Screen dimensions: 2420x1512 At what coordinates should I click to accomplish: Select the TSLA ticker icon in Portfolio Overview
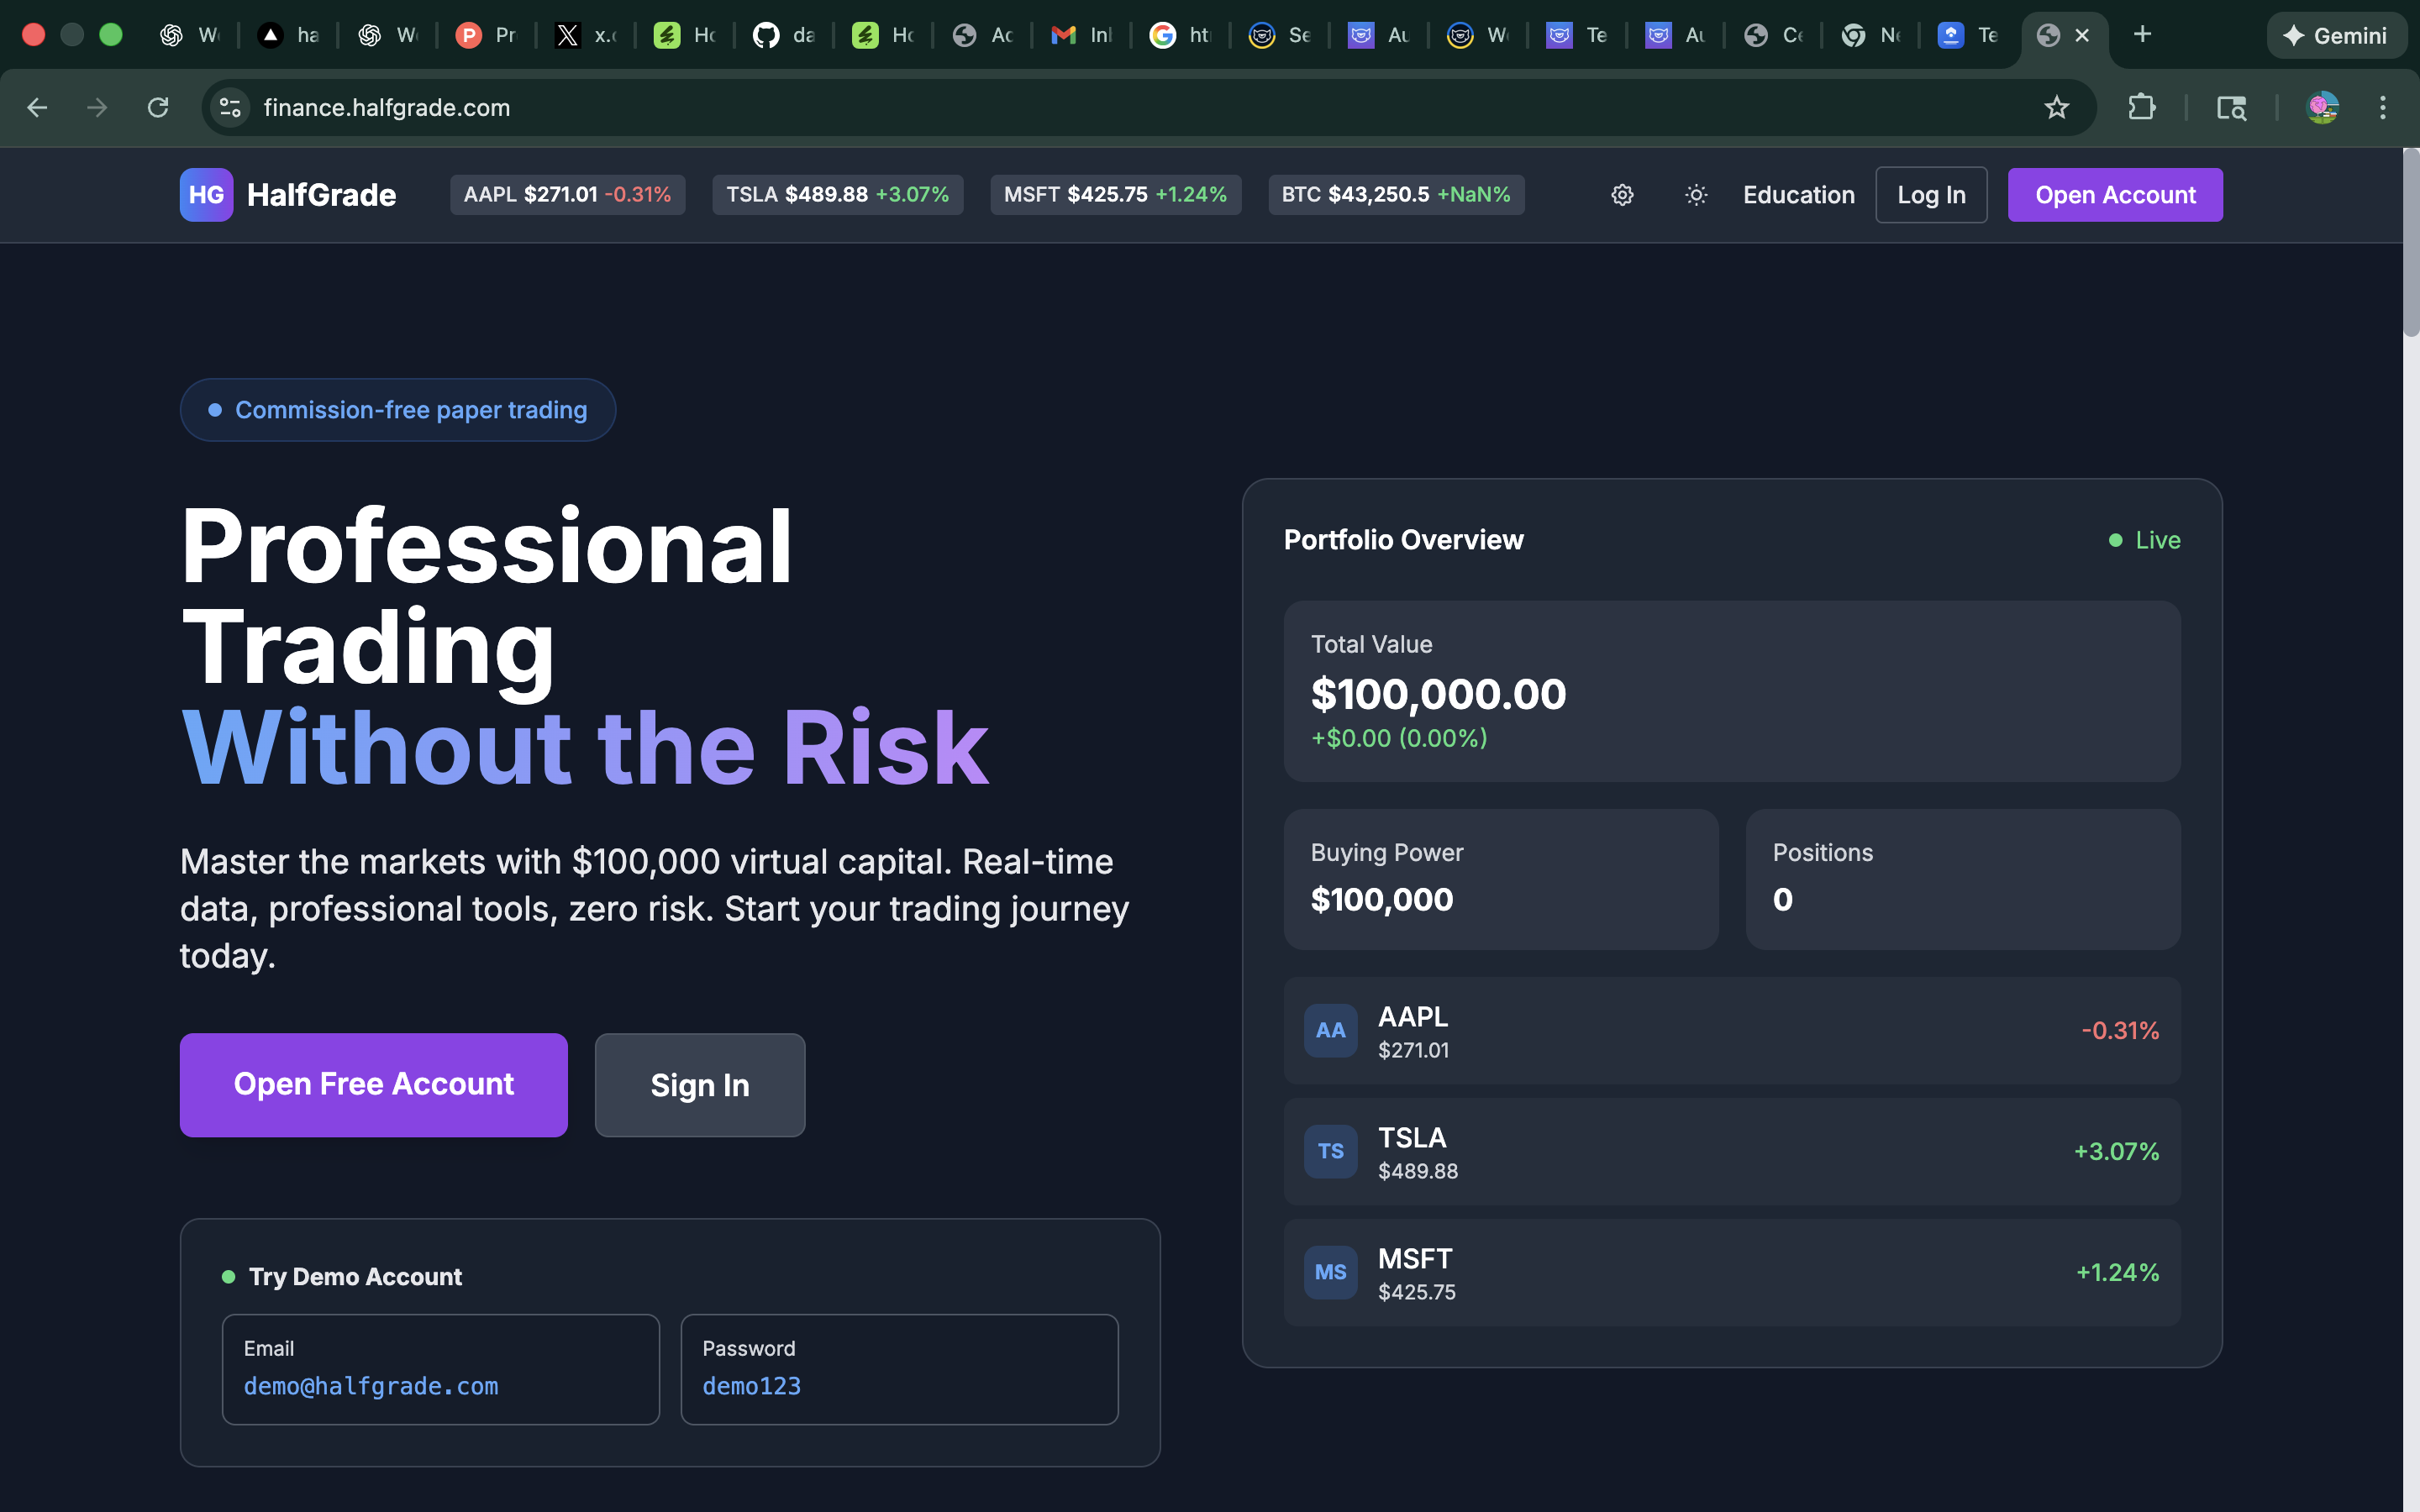click(x=1329, y=1151)
